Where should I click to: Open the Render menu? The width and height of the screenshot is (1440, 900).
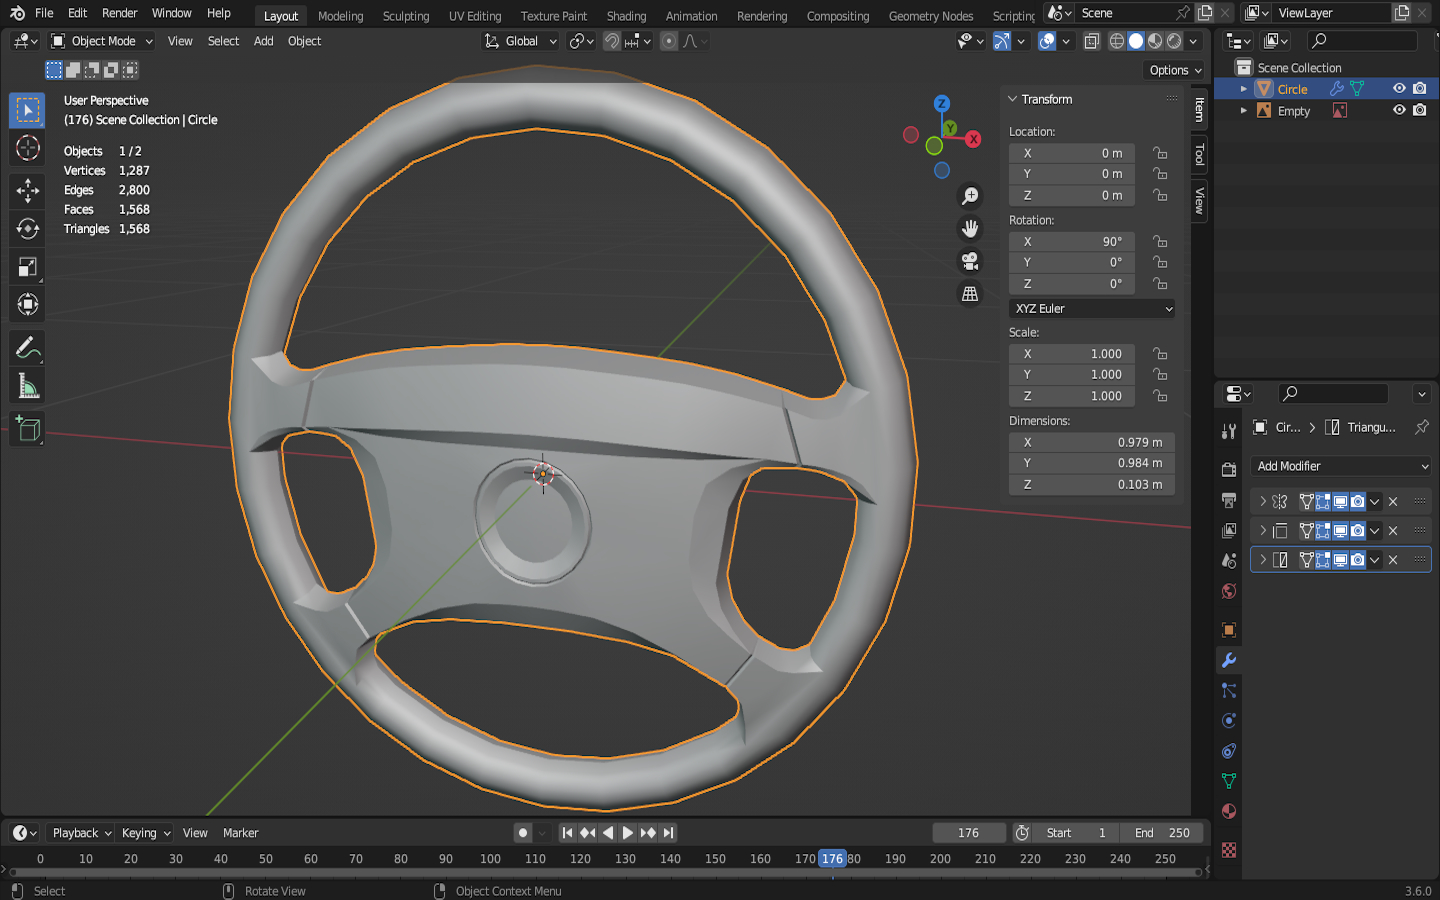(x=119, y=13)
